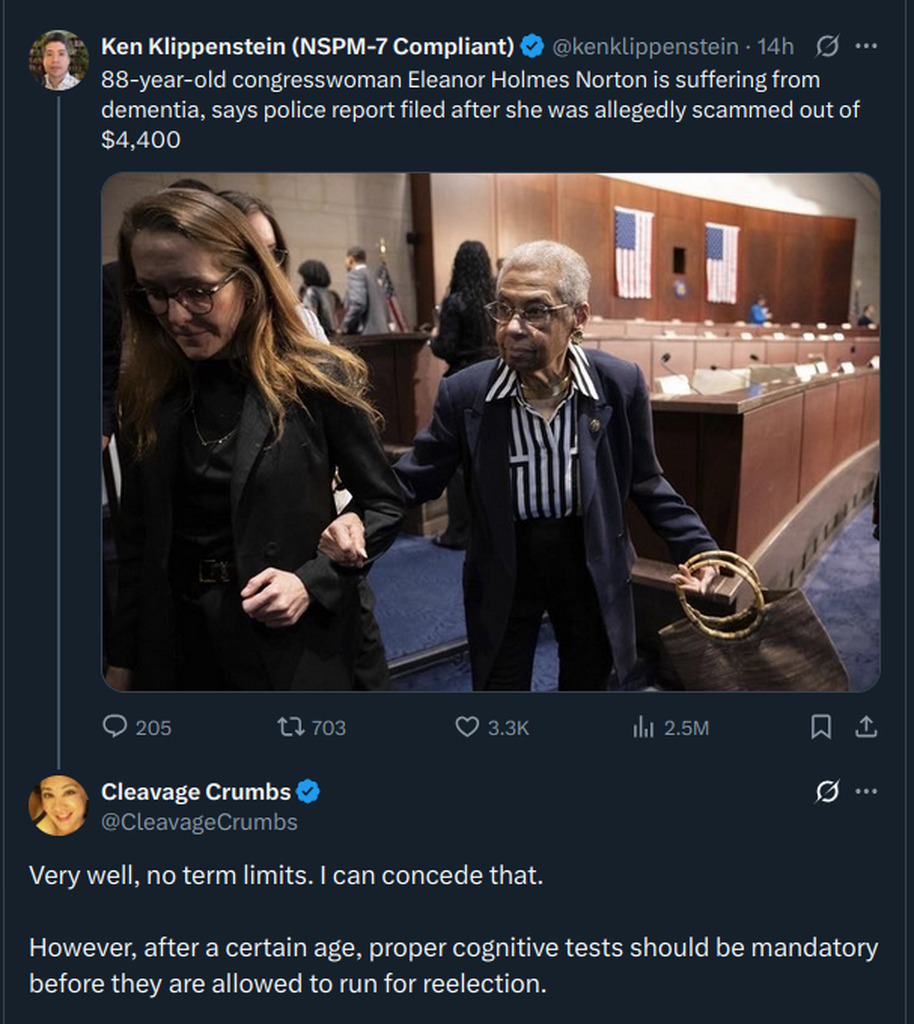The width and height of the screenshot is (914, 1024).
Task: Share Ken Klippenstein's post
Action: [x=866, y=727]
